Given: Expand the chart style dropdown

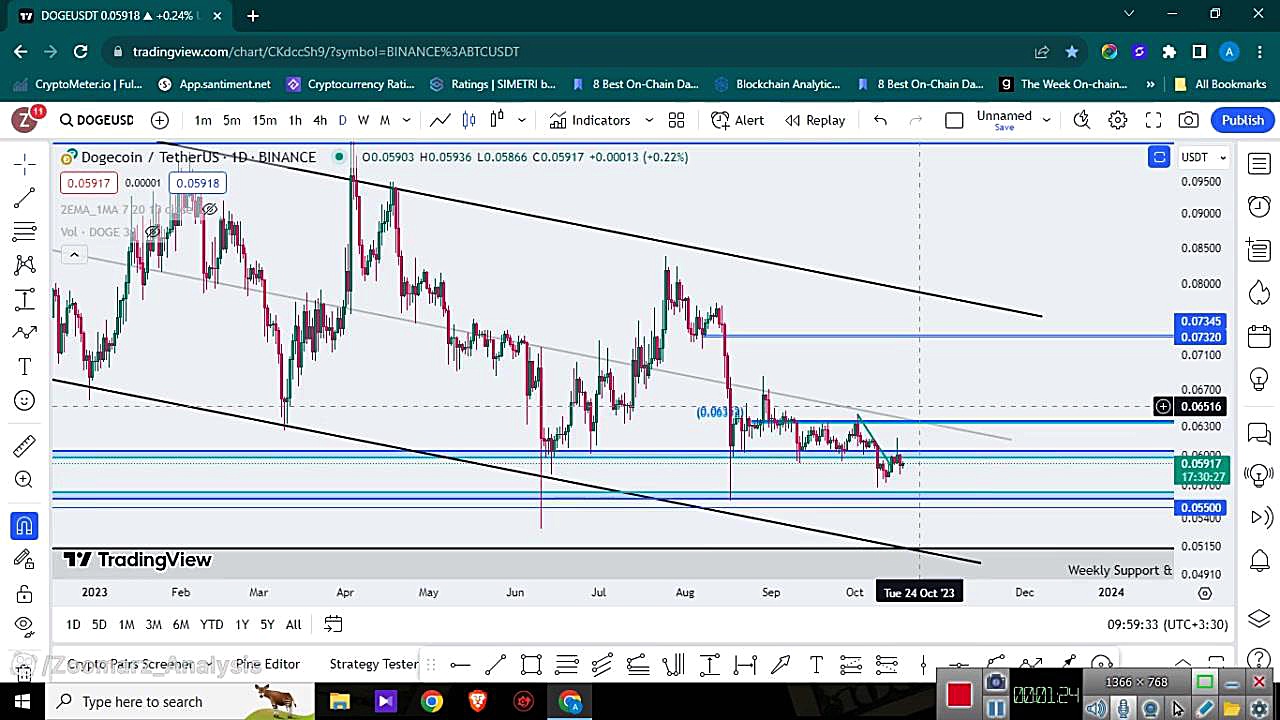Looking at the screenshot, I should click(521, 120).
